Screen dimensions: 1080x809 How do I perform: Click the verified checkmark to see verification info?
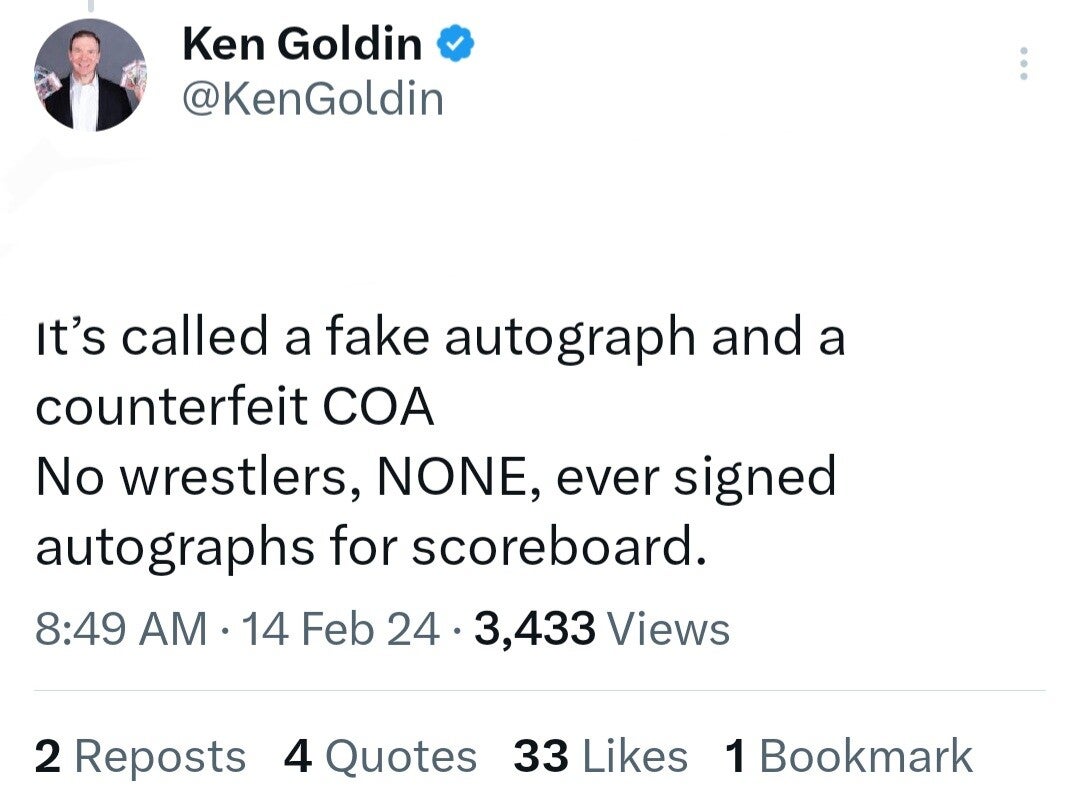pyautogui.click(x=456, y=43)
